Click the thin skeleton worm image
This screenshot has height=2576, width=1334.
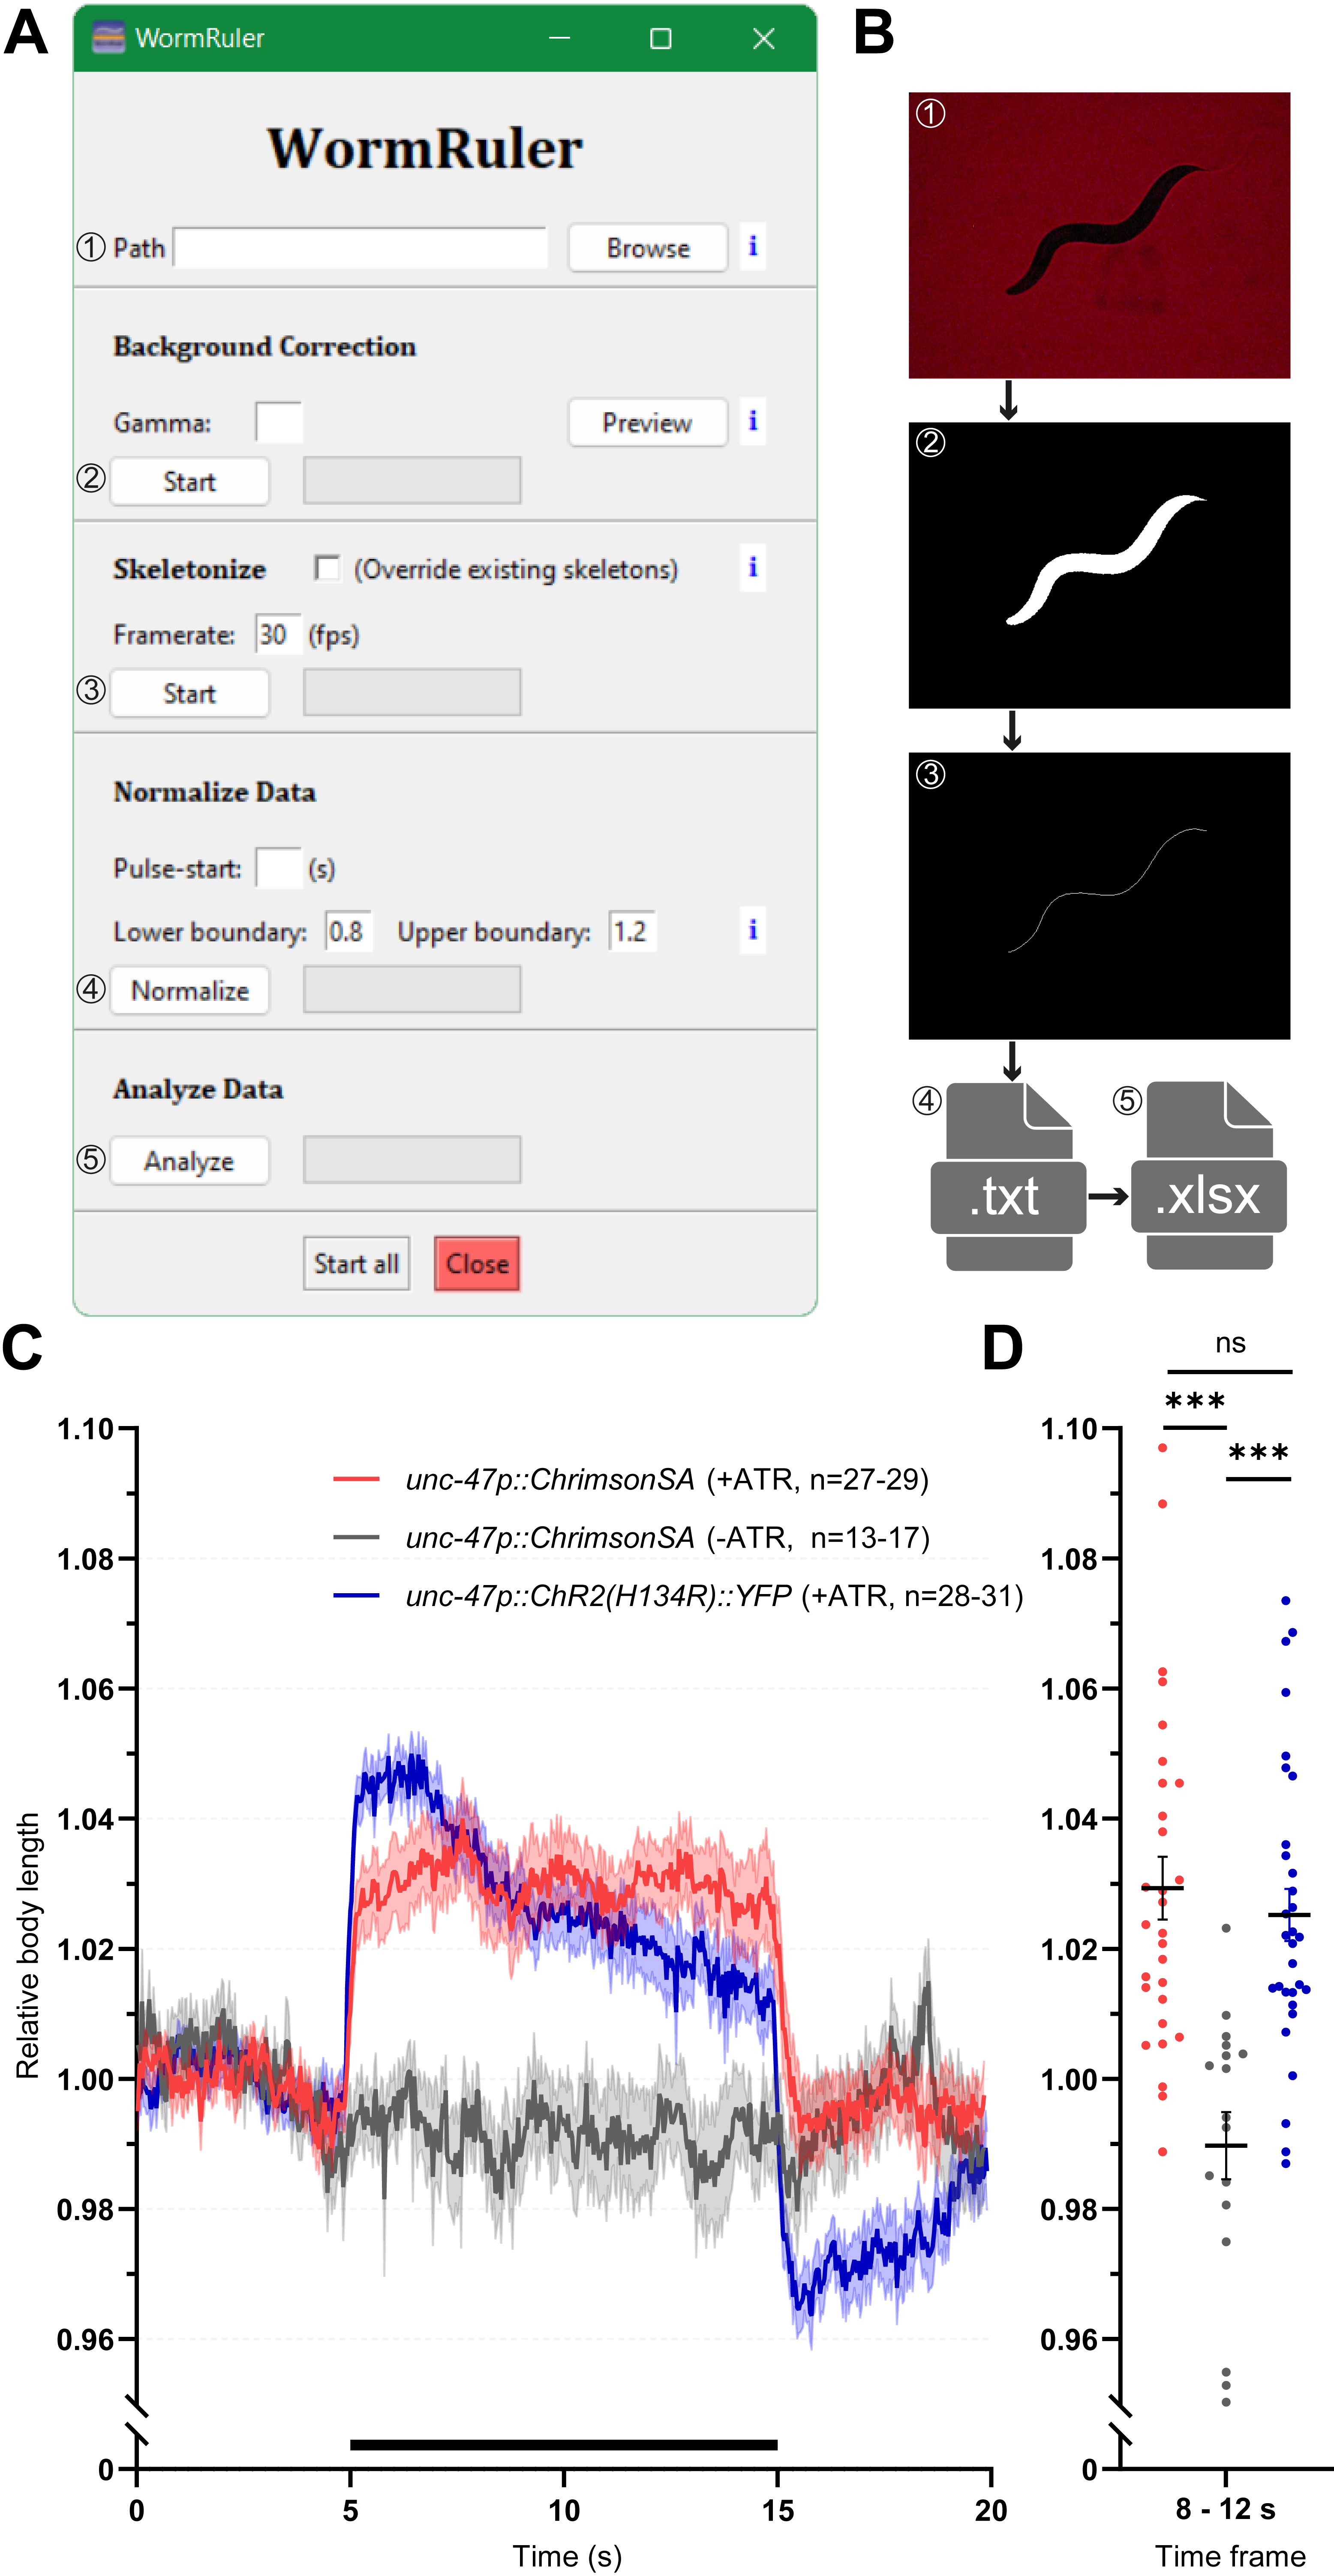[x=1099, y=896]
